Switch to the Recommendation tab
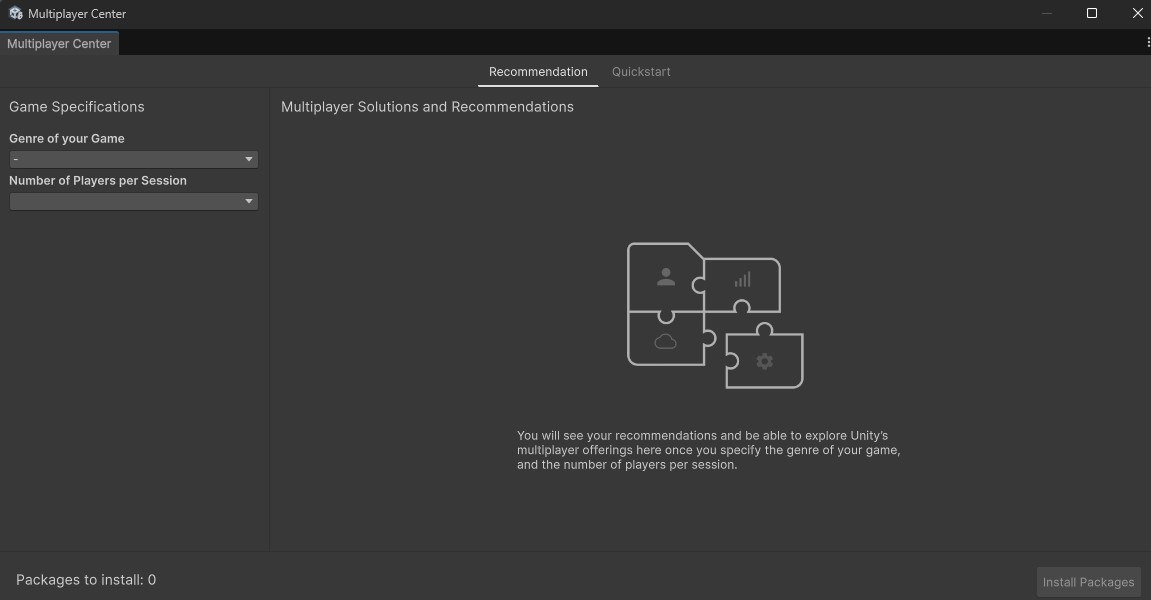 pyautogui.click(x=538, y=72)
